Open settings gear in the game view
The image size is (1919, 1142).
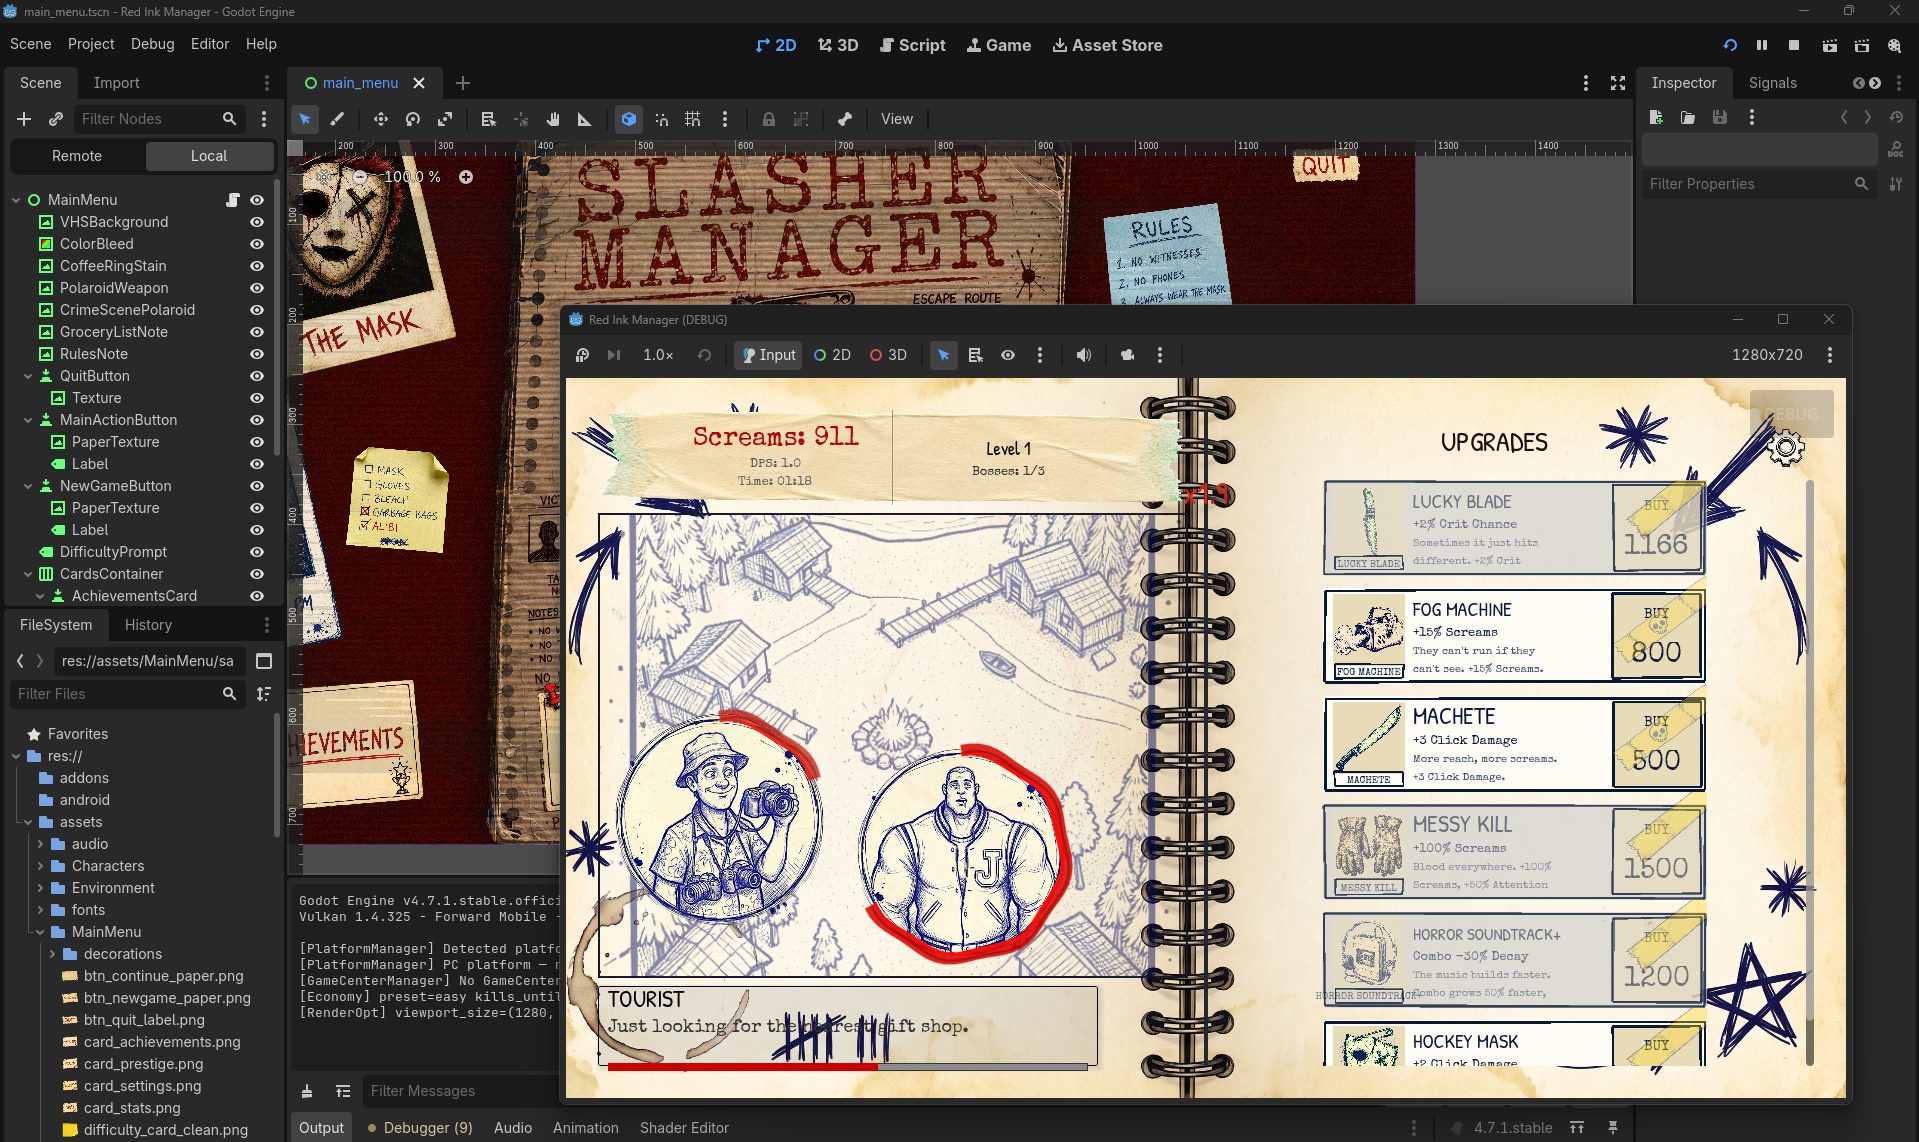(1786, 446)
